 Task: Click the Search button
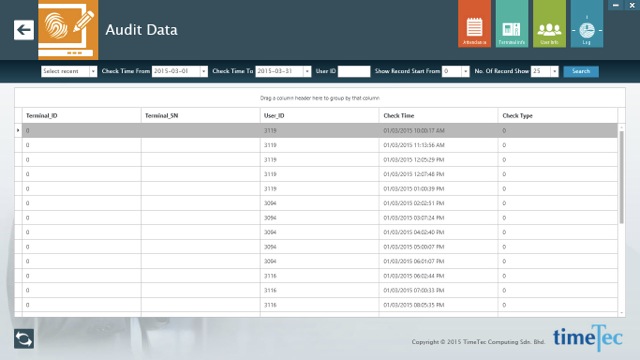click(x=581, y=71)
